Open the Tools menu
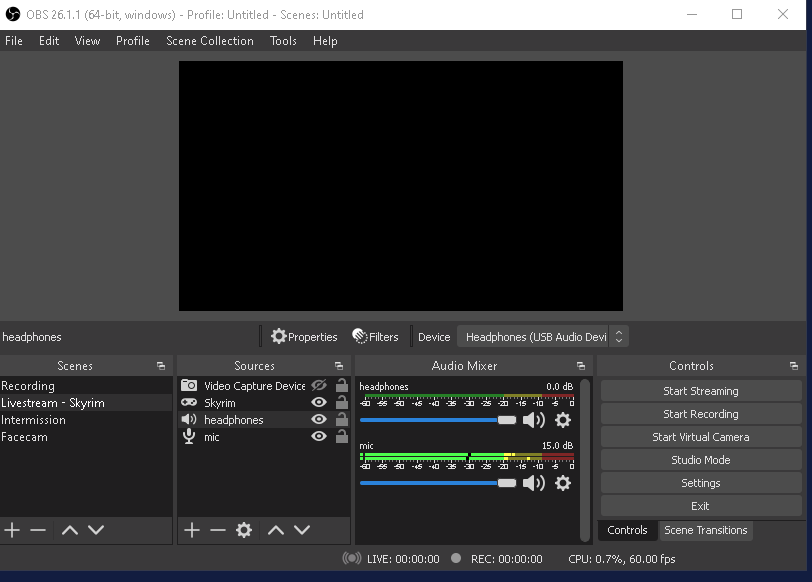 (x=283, y=41)
